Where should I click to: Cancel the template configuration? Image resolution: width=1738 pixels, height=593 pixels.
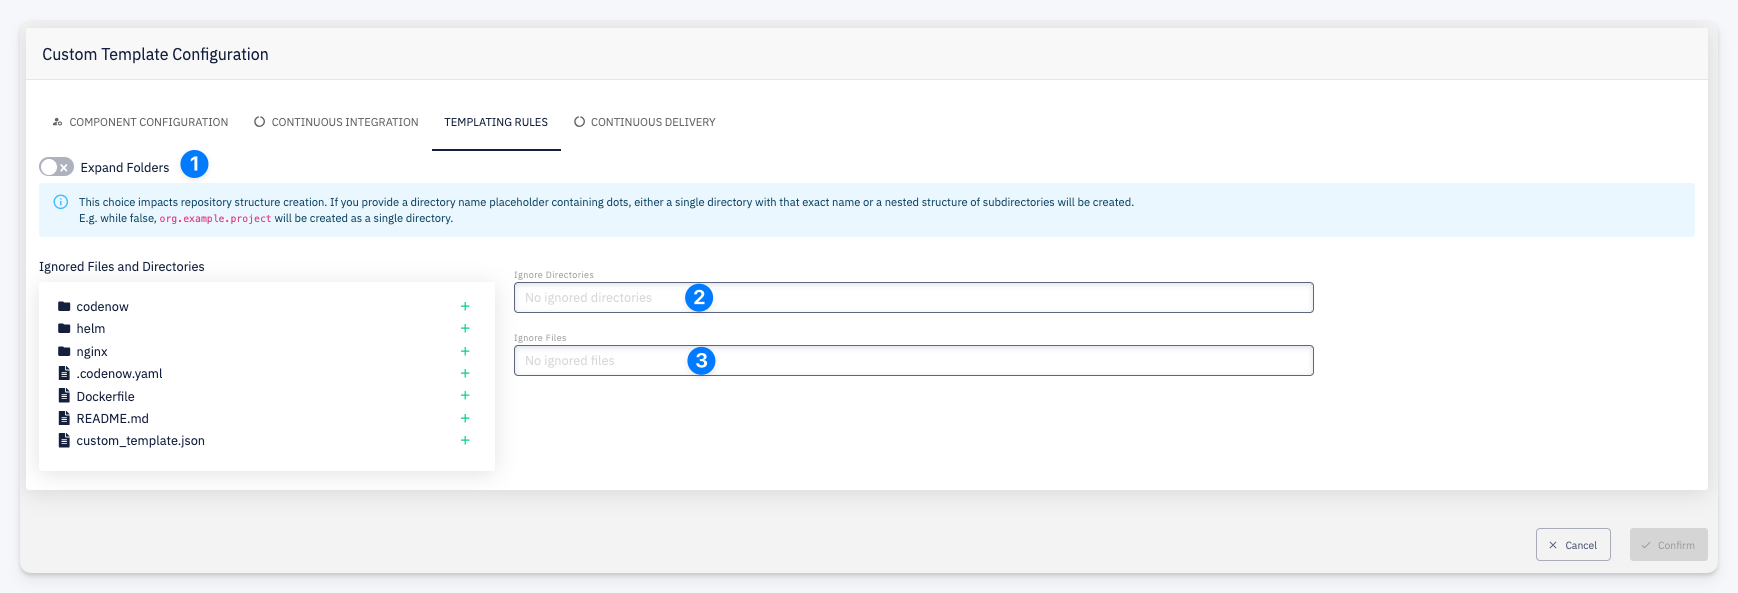tap(1573, 545)
